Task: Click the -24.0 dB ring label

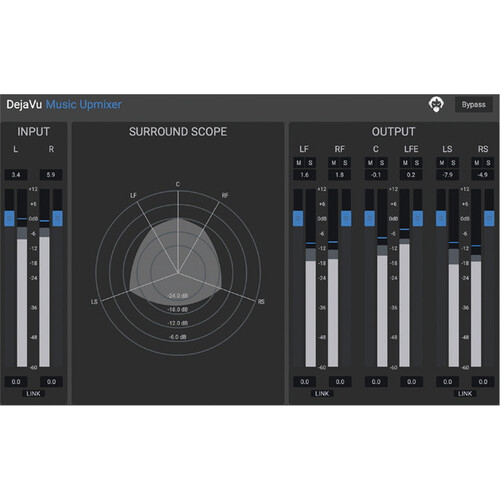Action: [x=178, y=296]
